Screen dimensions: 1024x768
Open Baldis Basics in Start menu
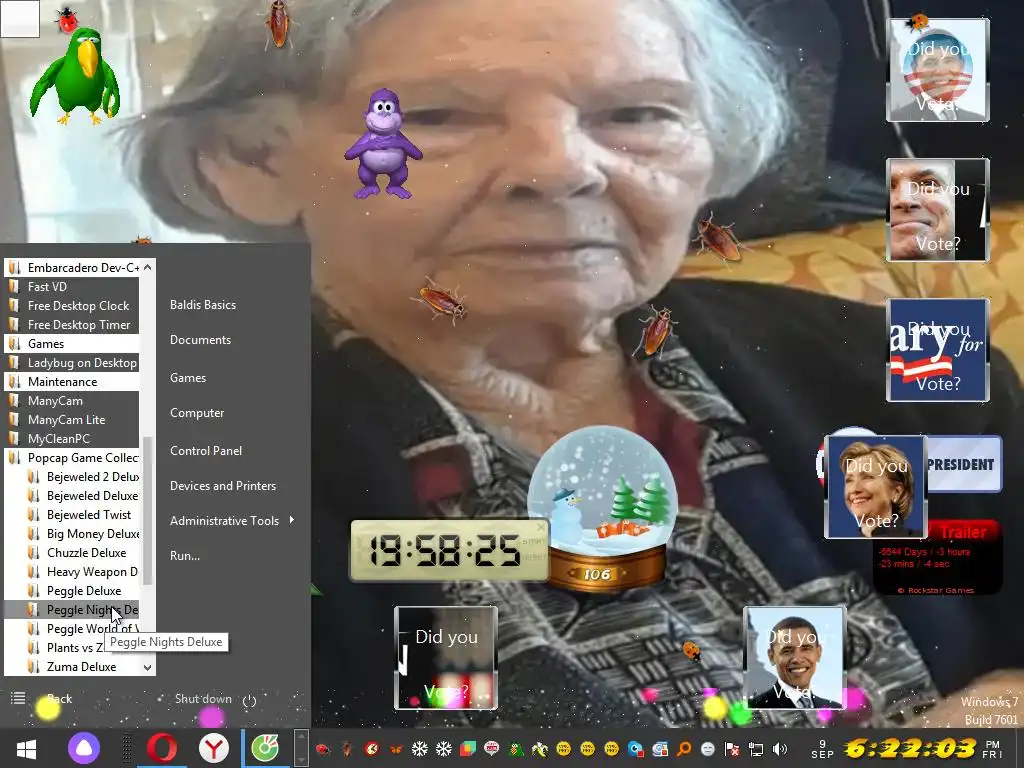(203, 305)
